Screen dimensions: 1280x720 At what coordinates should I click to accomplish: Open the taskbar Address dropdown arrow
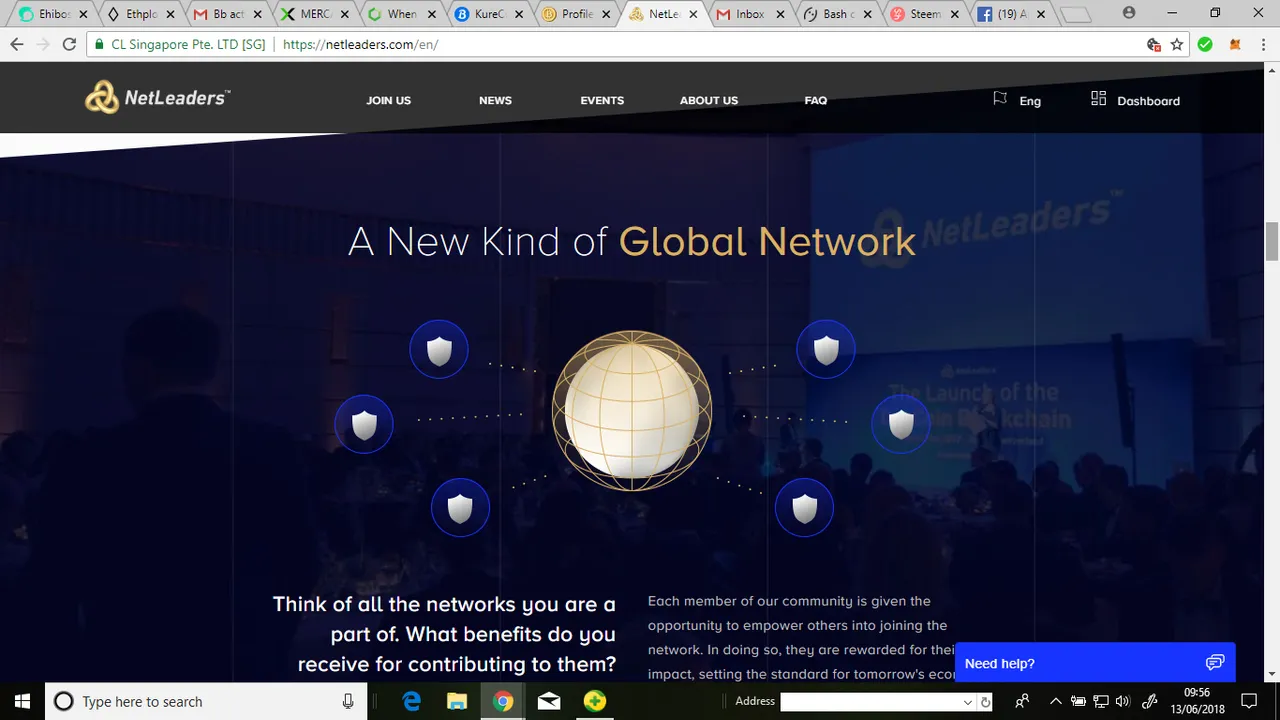[967, 702]
